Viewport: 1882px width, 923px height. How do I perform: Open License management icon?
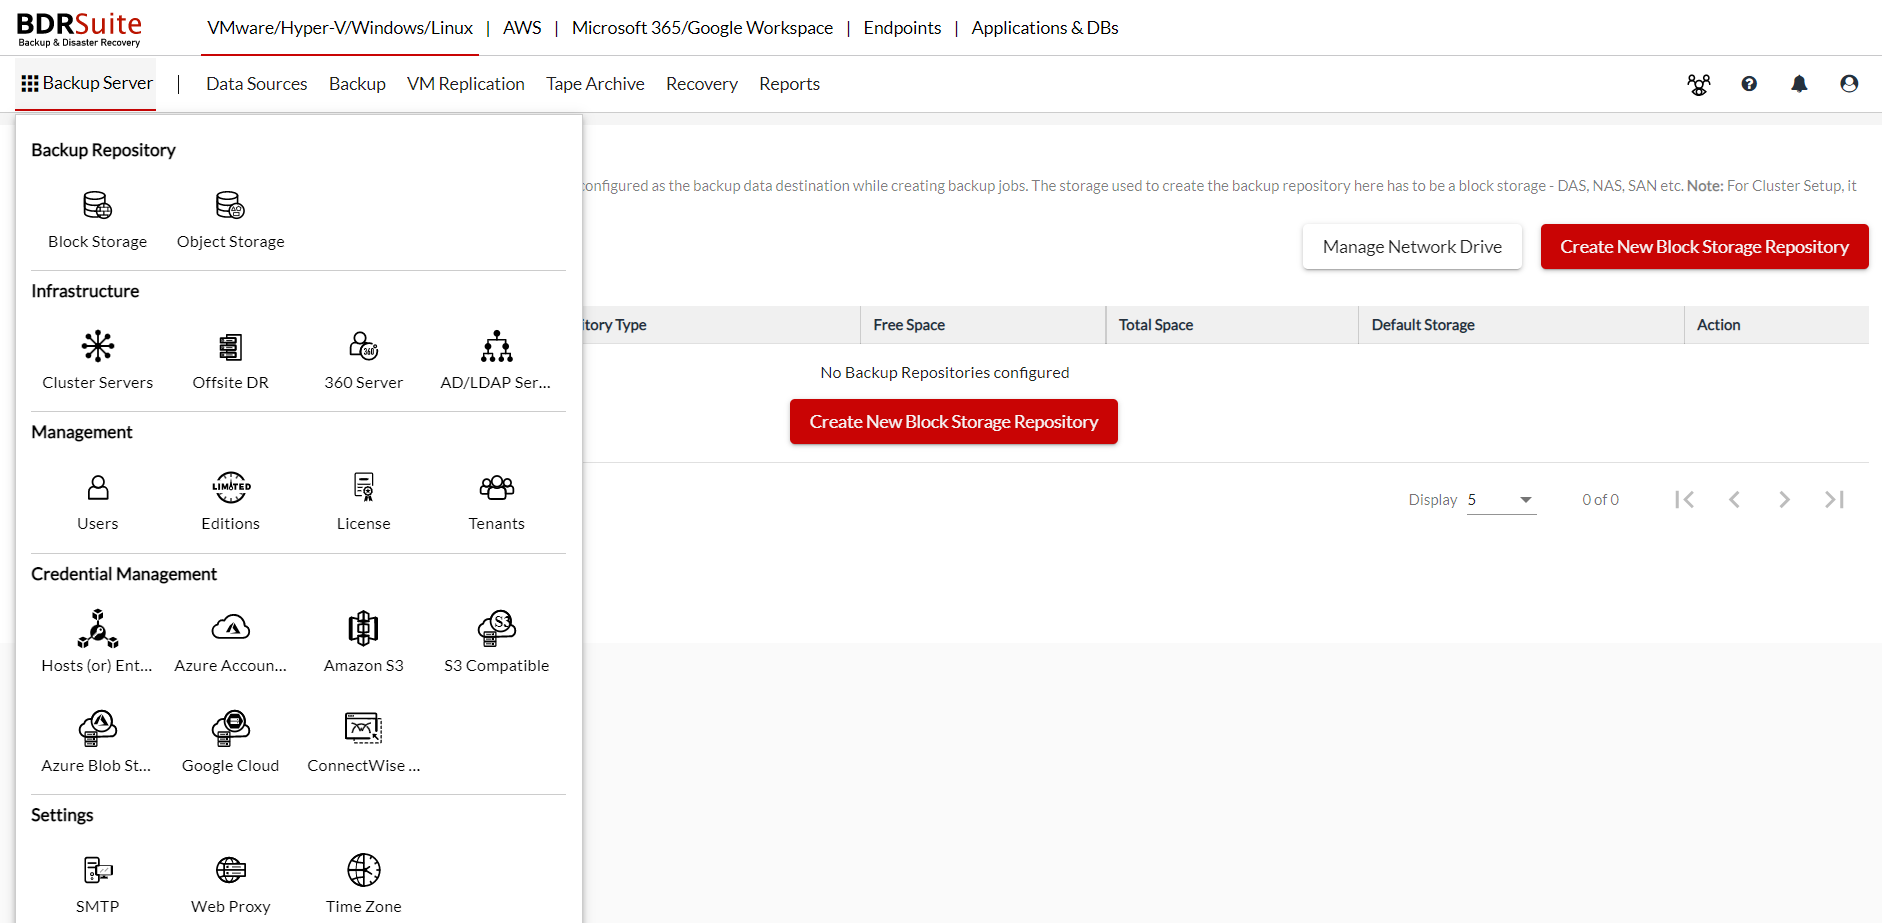363,488
